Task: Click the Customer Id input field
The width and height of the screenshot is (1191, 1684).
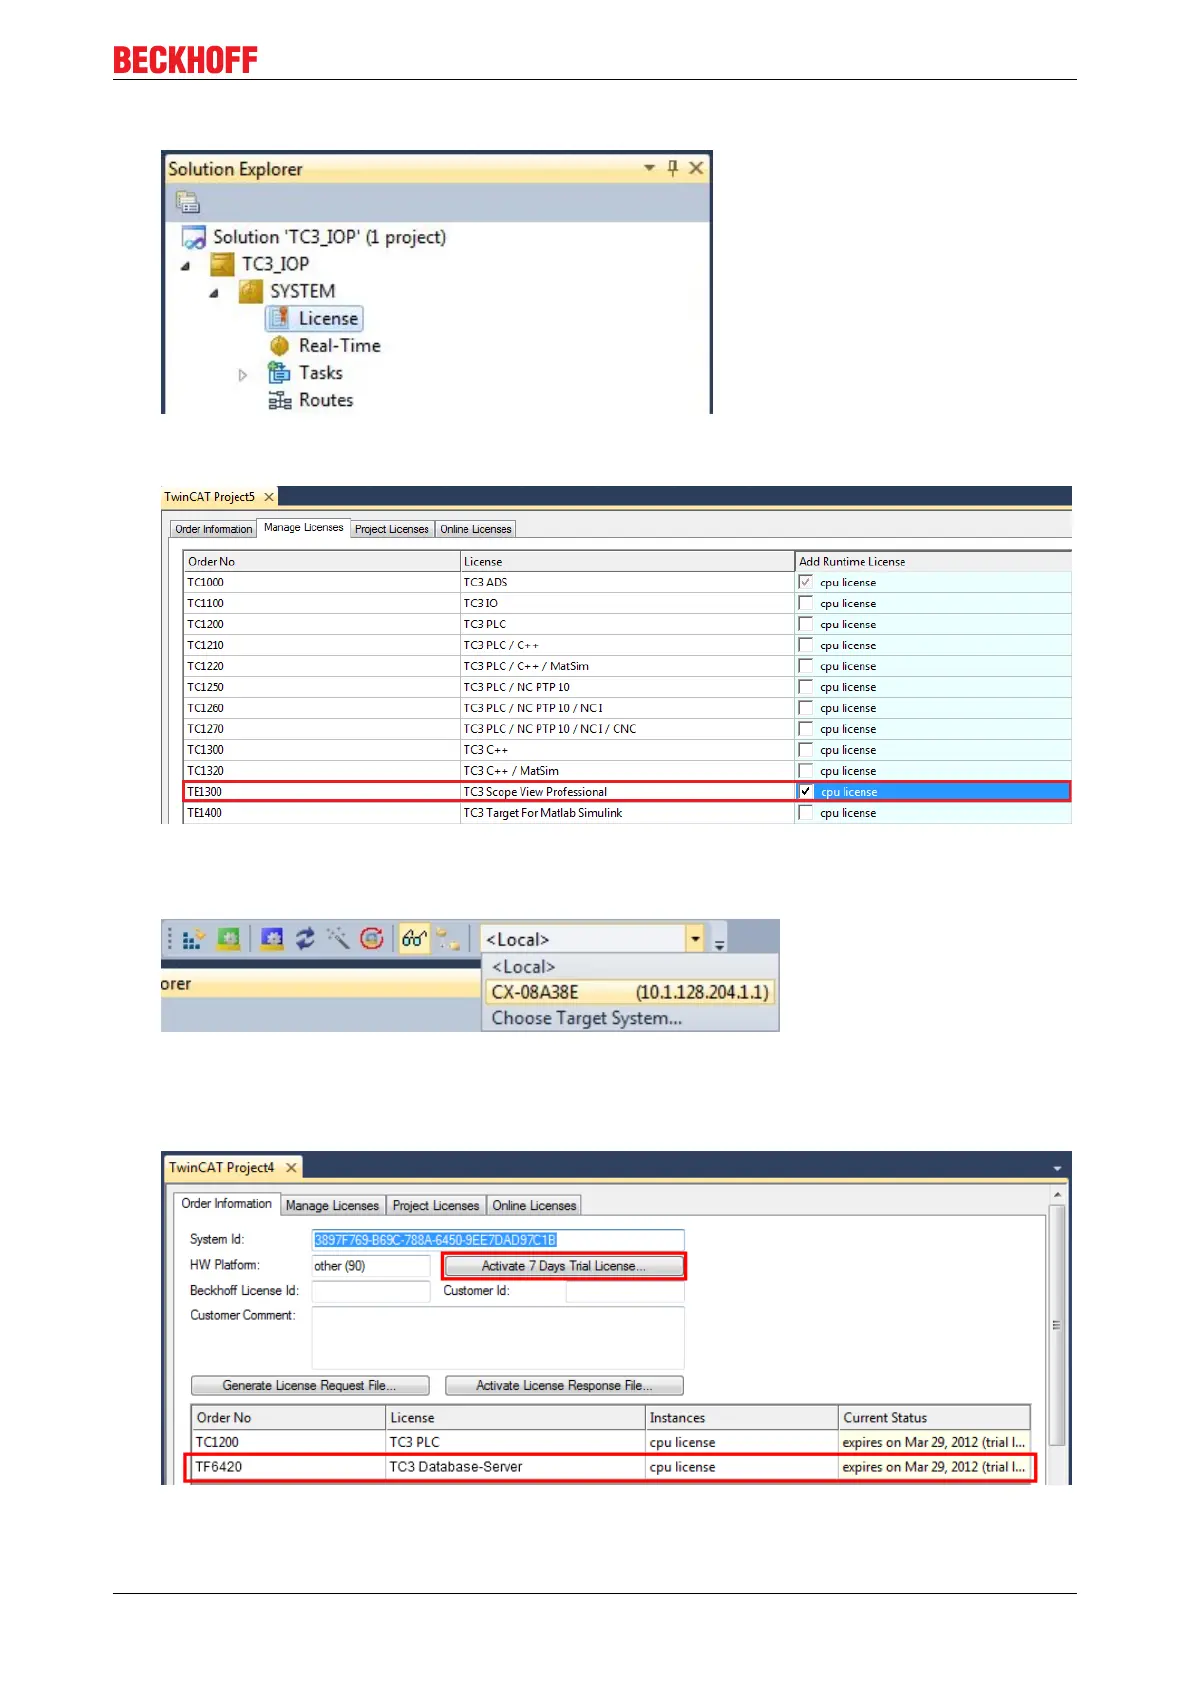Action: click(625, 1291)
